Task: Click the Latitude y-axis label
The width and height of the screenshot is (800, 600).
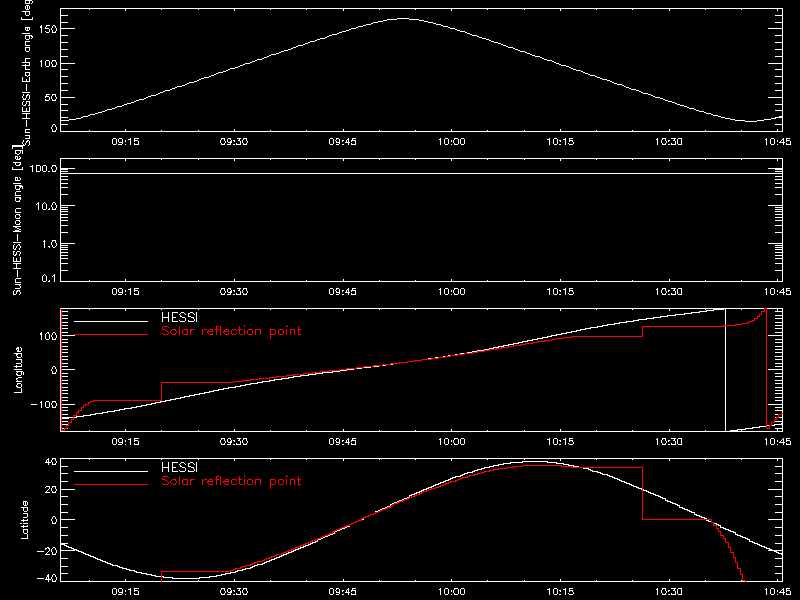Action: [24, 520]
